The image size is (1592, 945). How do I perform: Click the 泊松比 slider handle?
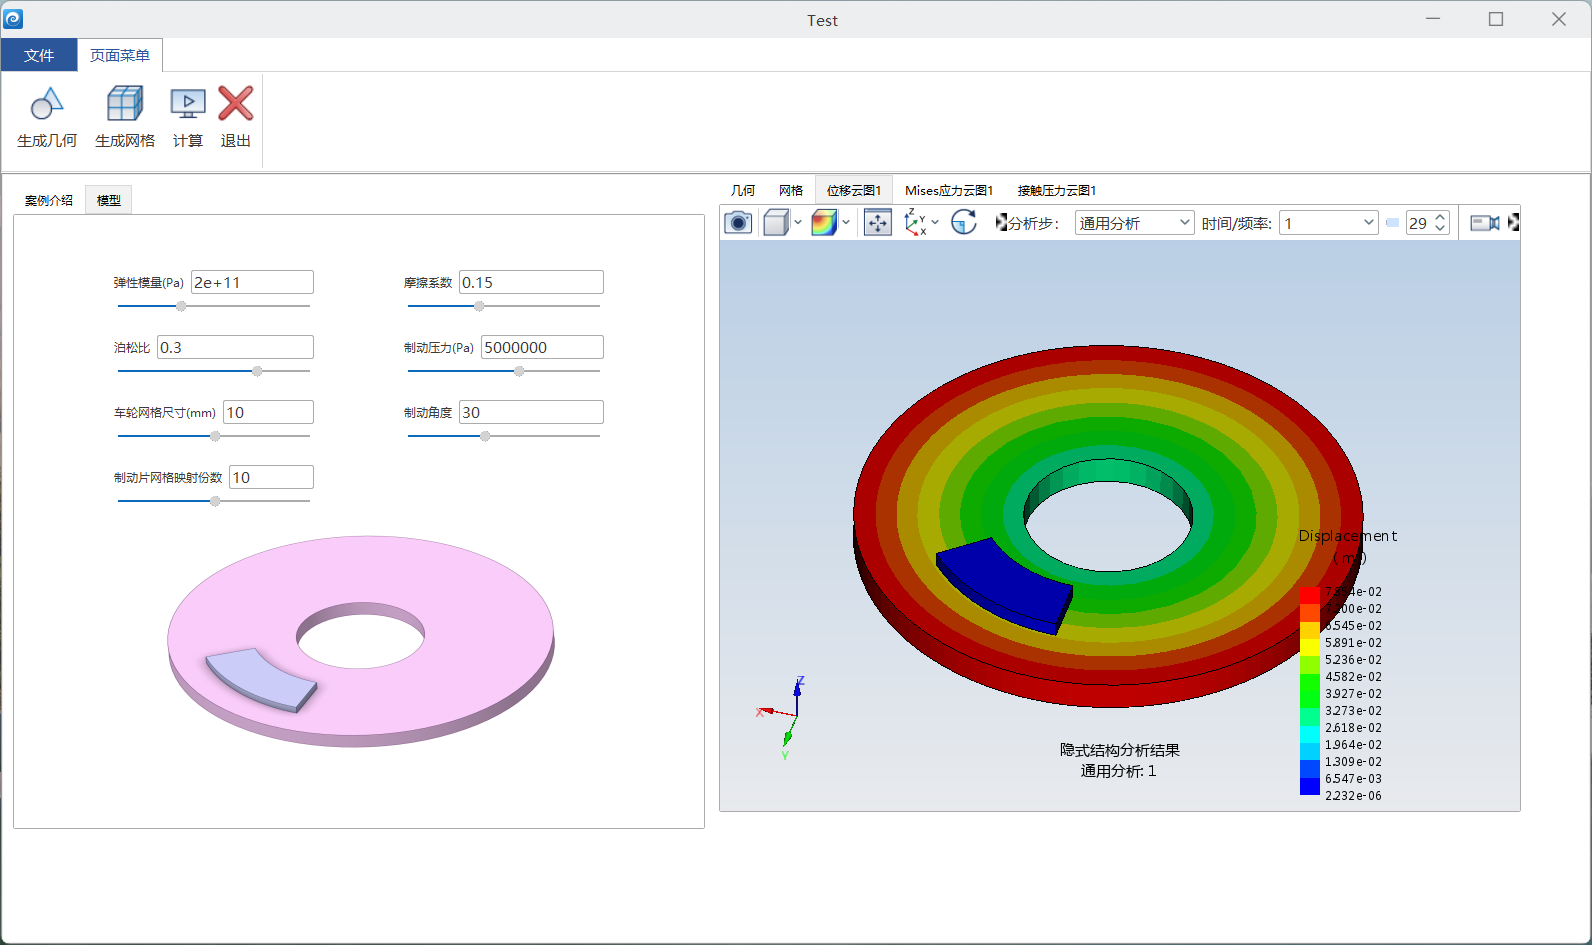click(x=257, y=371)
